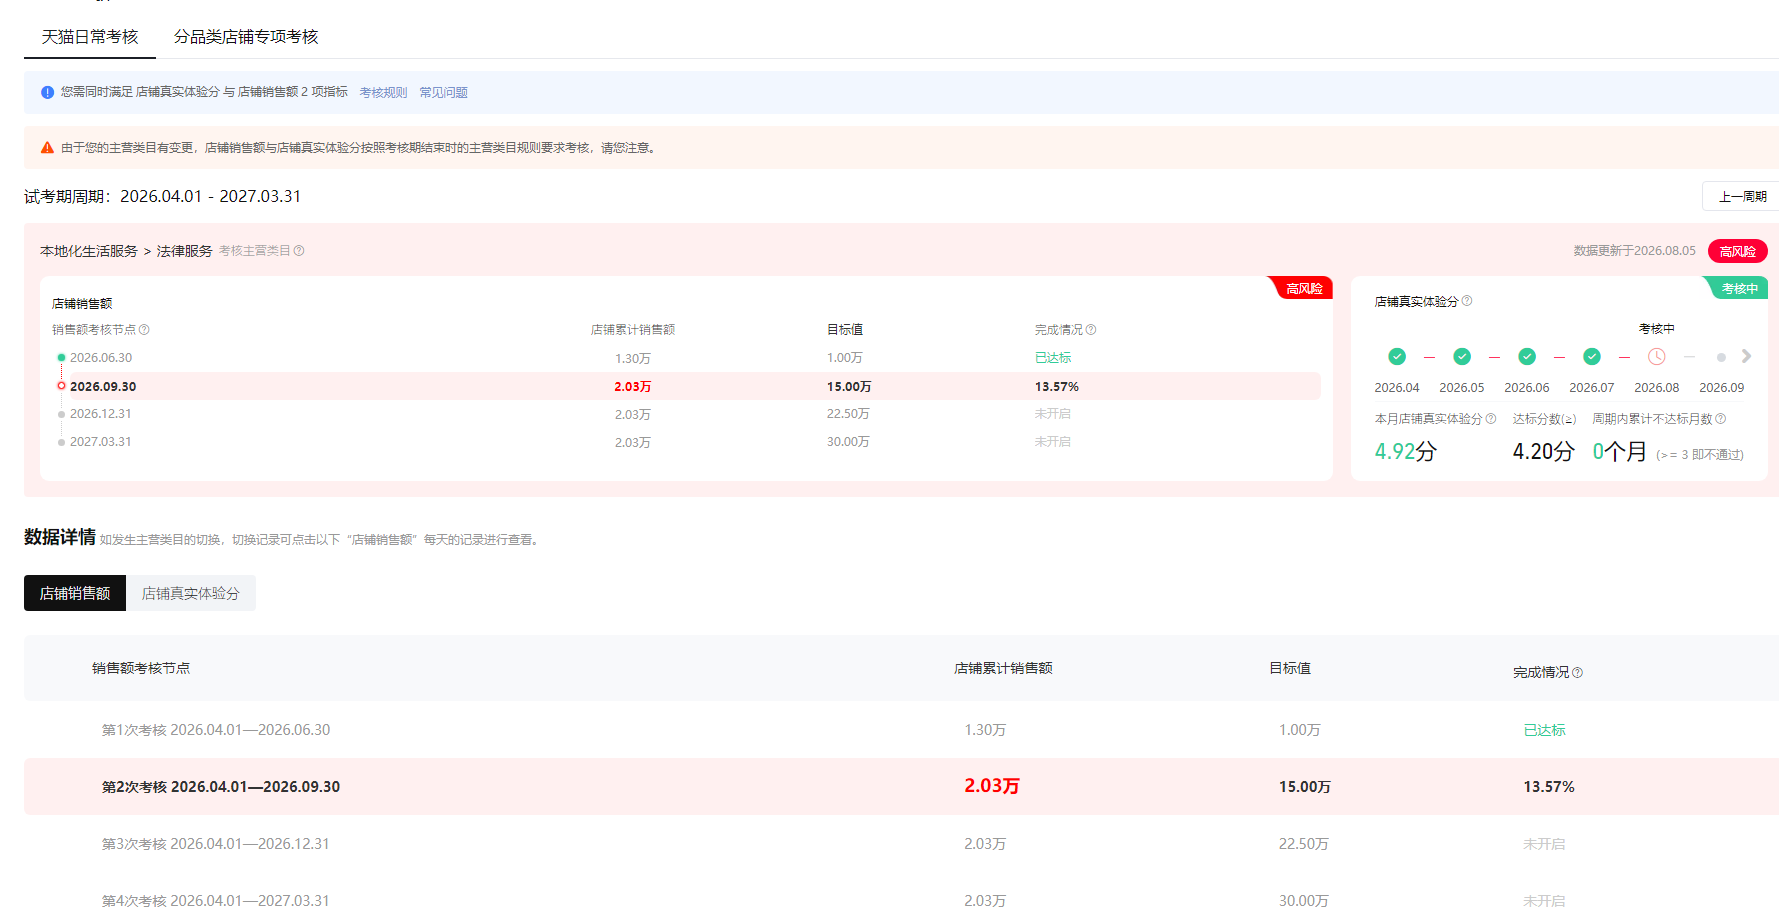Click help icon beside 本月店铺真实体验分
The image size is (1779, 923).
pyautogui.click(x=1491, y=419)
